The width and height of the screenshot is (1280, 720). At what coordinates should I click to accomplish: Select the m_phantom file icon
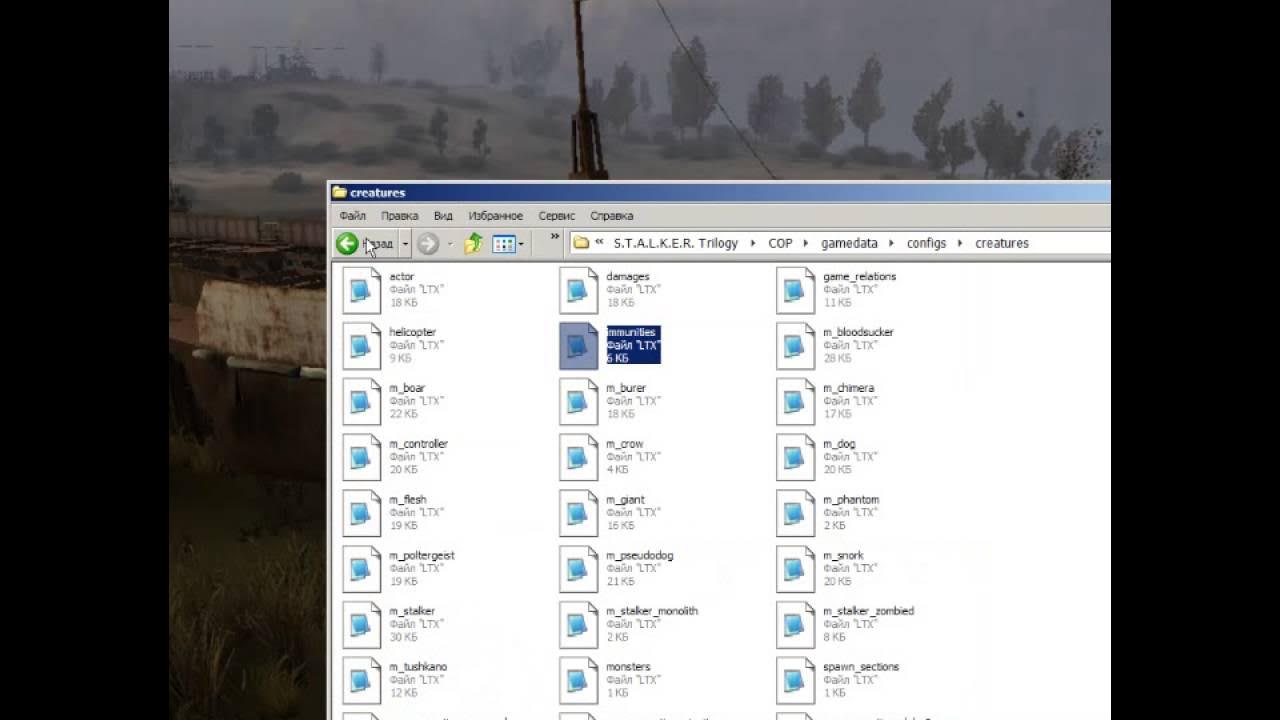[x=795, y=514]
